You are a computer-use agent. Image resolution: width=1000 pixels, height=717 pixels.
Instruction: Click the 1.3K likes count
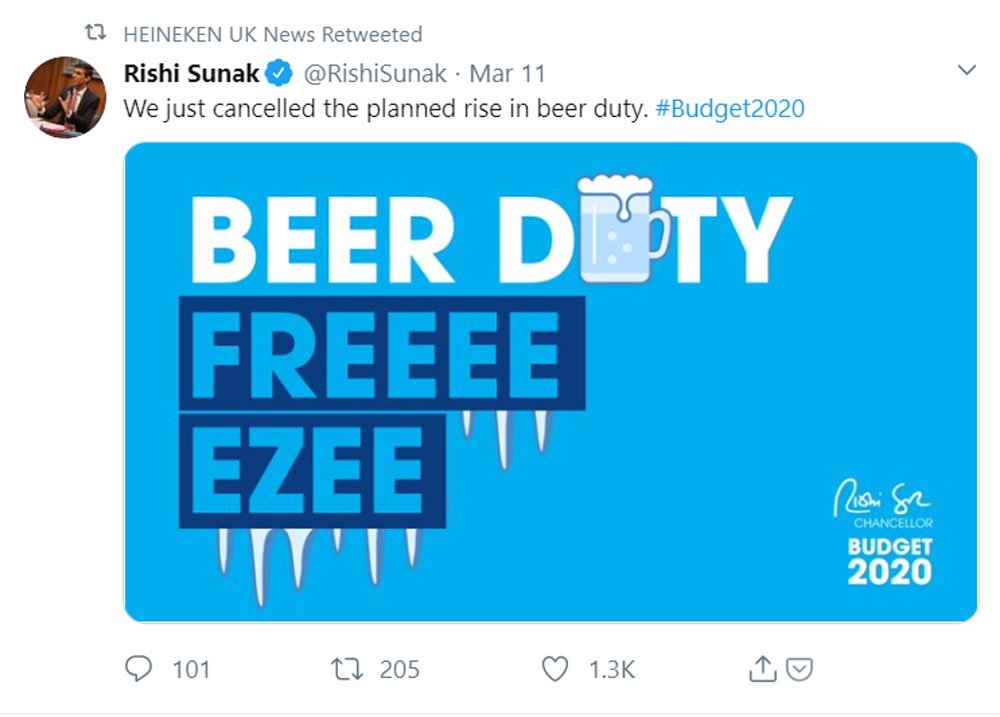tap(611, 669)
